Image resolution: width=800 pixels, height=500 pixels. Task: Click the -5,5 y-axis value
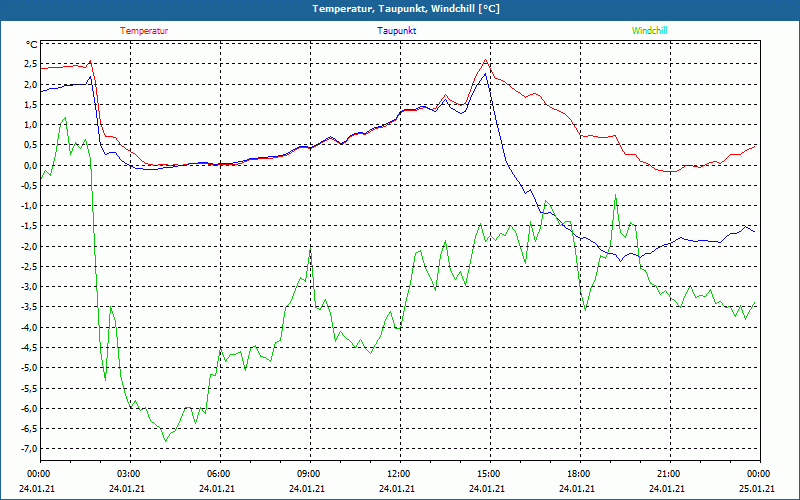click(x=29, y=388)
